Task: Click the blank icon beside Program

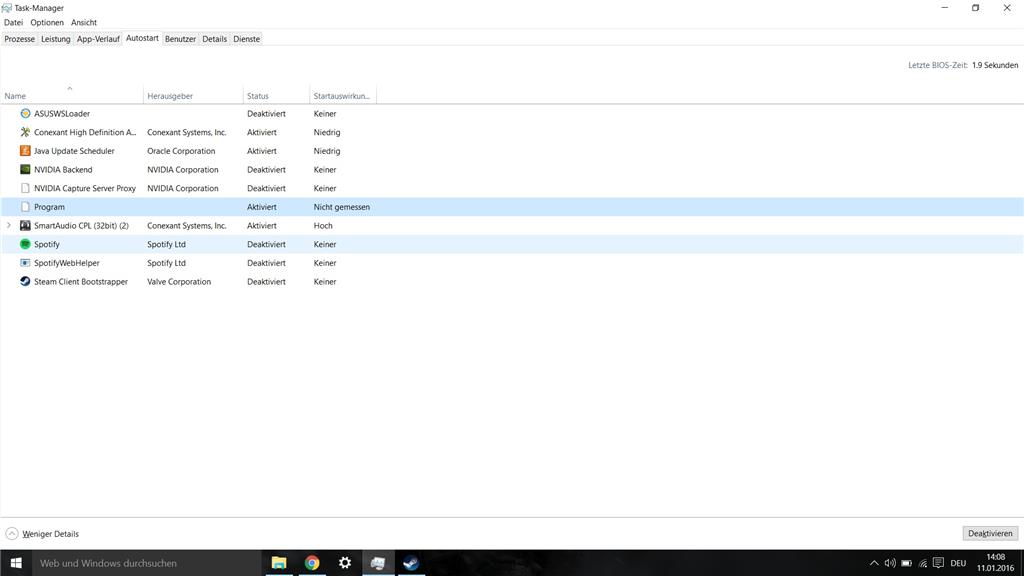Action: [25, 207]
